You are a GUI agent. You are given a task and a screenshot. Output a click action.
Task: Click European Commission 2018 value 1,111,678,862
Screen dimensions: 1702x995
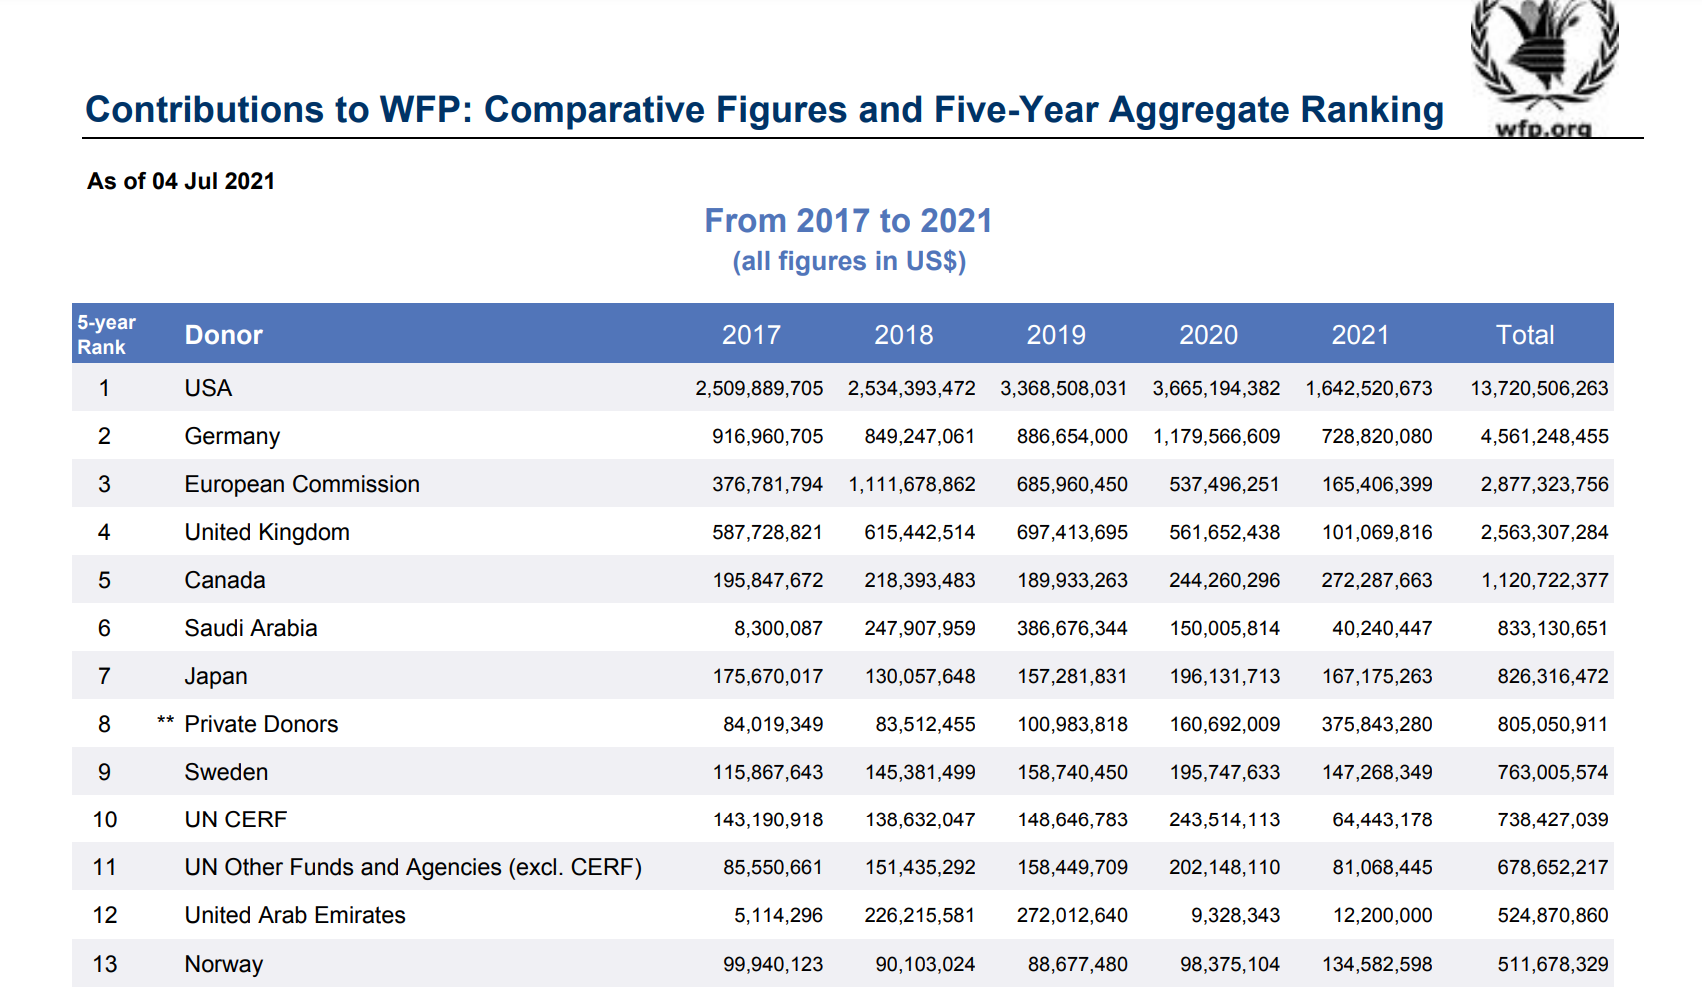(x=912, y=484)
